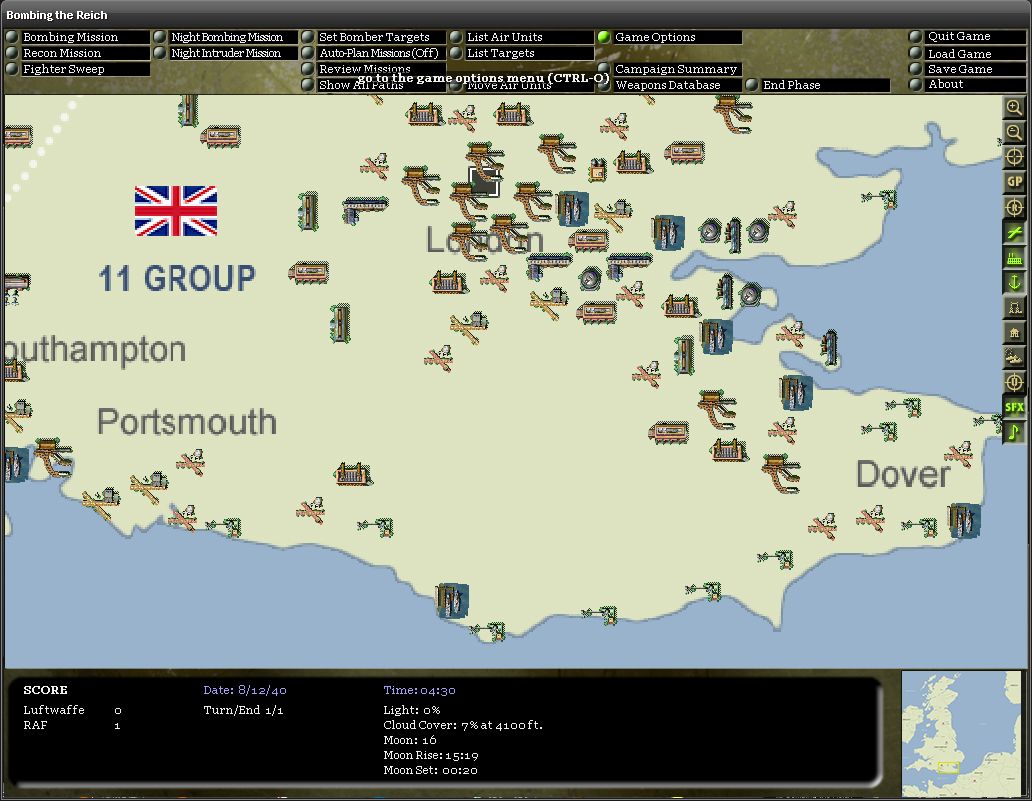
Task: Toggle factory display with green factory icon
Action: point(1014,257)
